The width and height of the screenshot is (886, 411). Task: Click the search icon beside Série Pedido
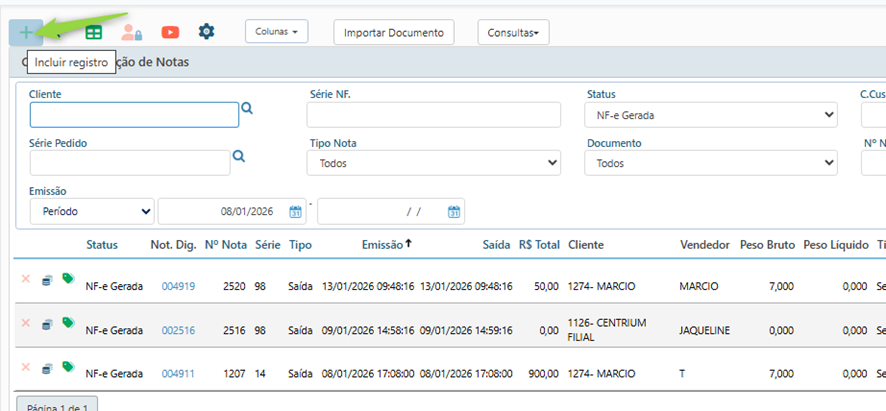(x=239, y=156)
